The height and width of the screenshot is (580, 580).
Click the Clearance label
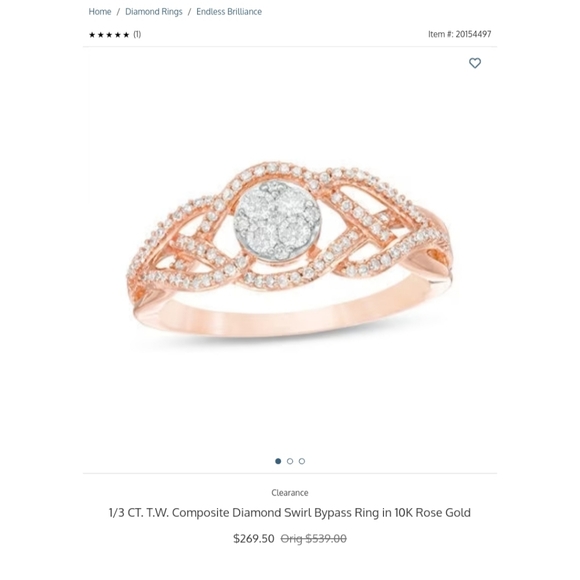click(x=290, y=493)
